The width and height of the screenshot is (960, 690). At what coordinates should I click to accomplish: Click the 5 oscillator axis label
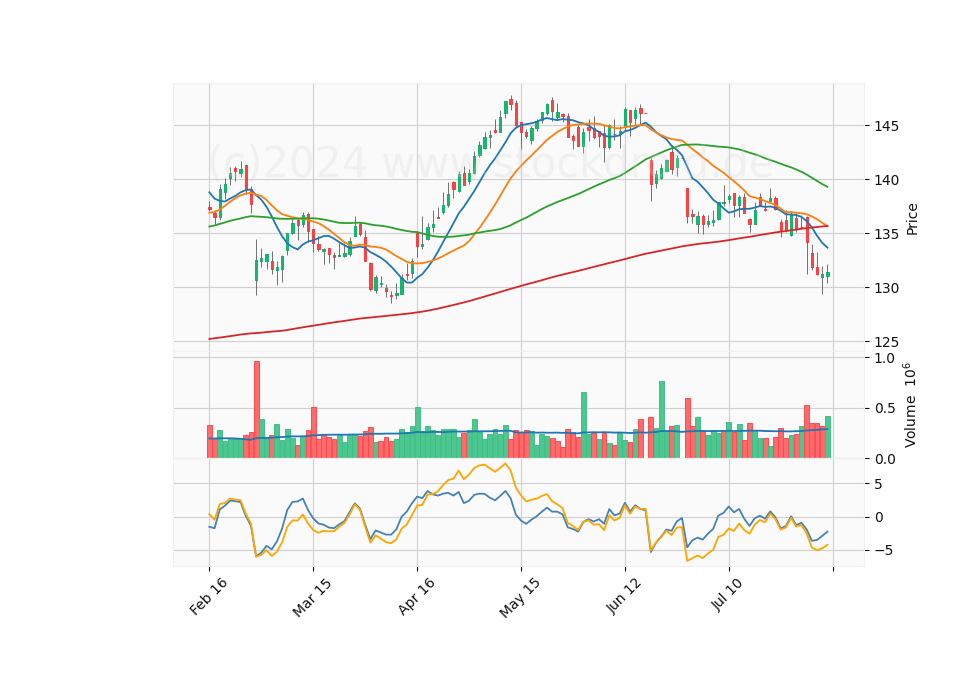click(879, 484)
